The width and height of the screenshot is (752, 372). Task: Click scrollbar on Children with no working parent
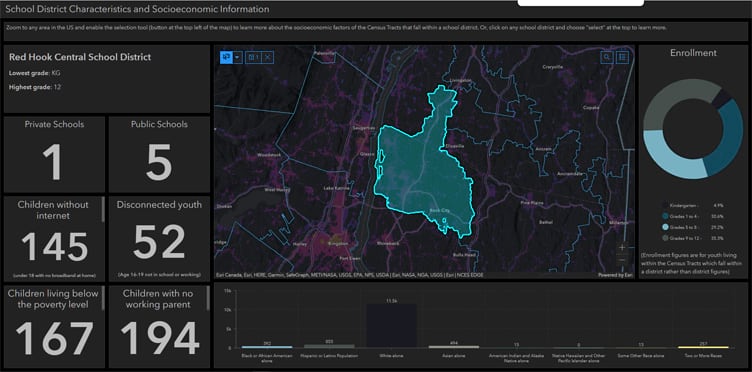[208, 298]
